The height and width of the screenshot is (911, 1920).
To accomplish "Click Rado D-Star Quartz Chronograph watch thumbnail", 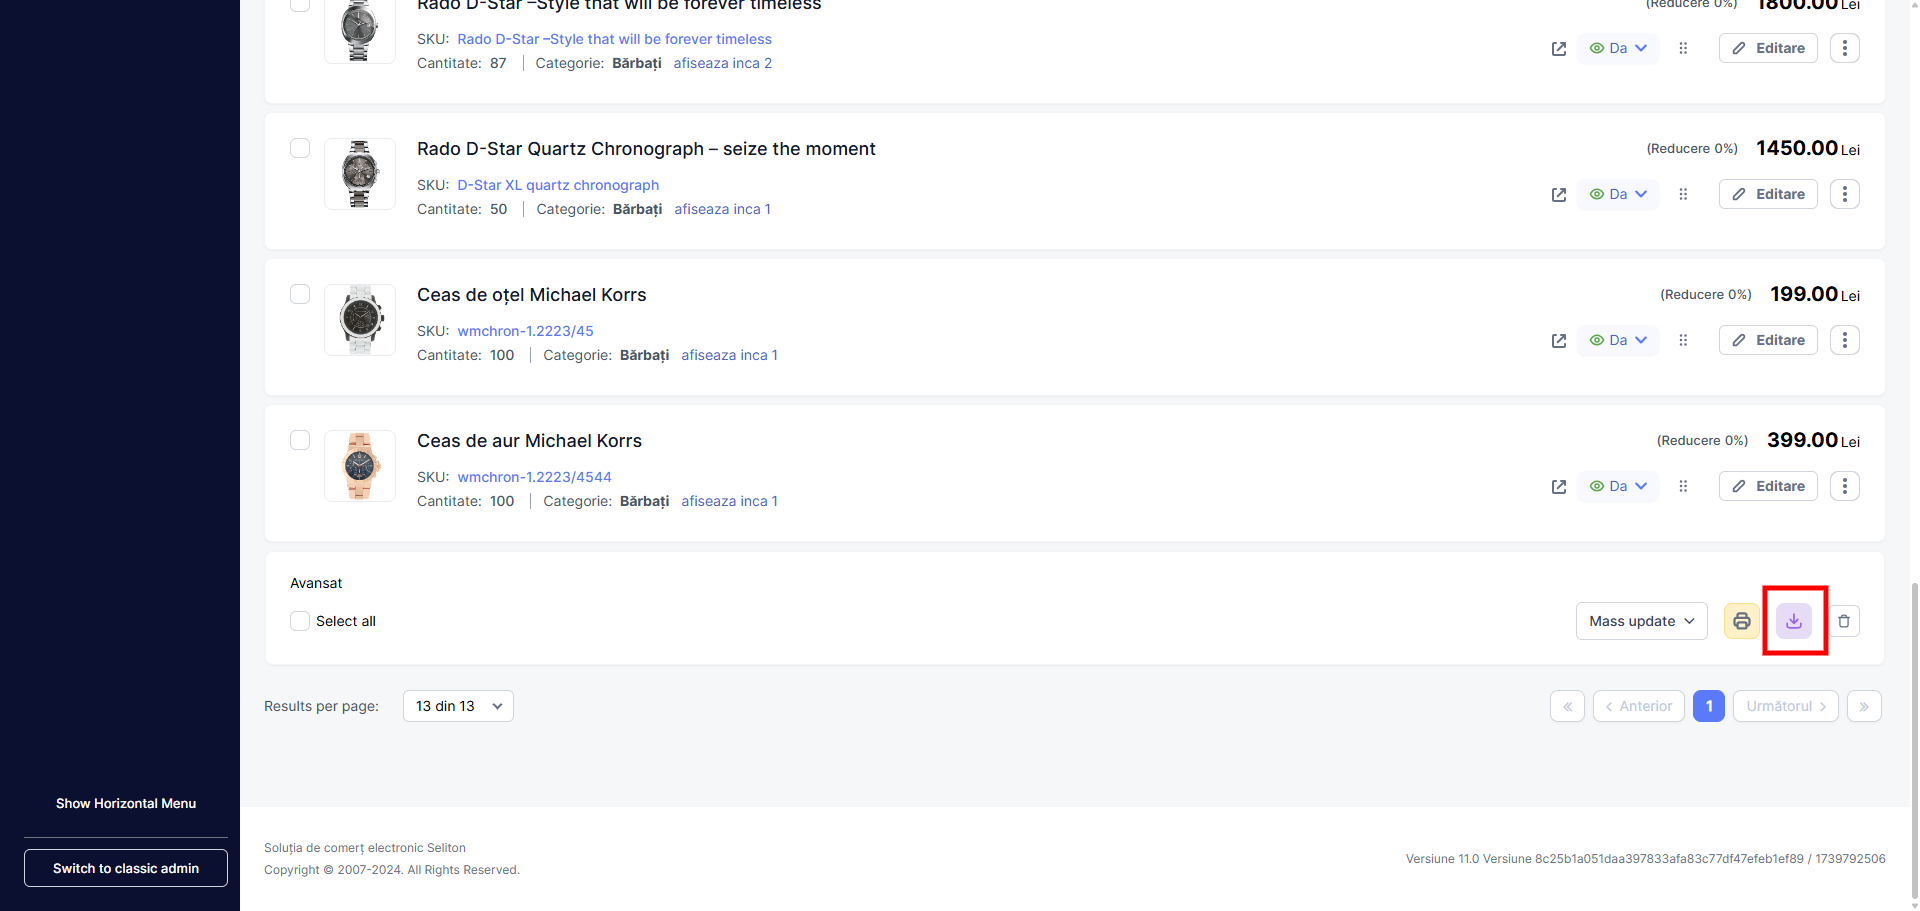I will [x=360, y=174].
